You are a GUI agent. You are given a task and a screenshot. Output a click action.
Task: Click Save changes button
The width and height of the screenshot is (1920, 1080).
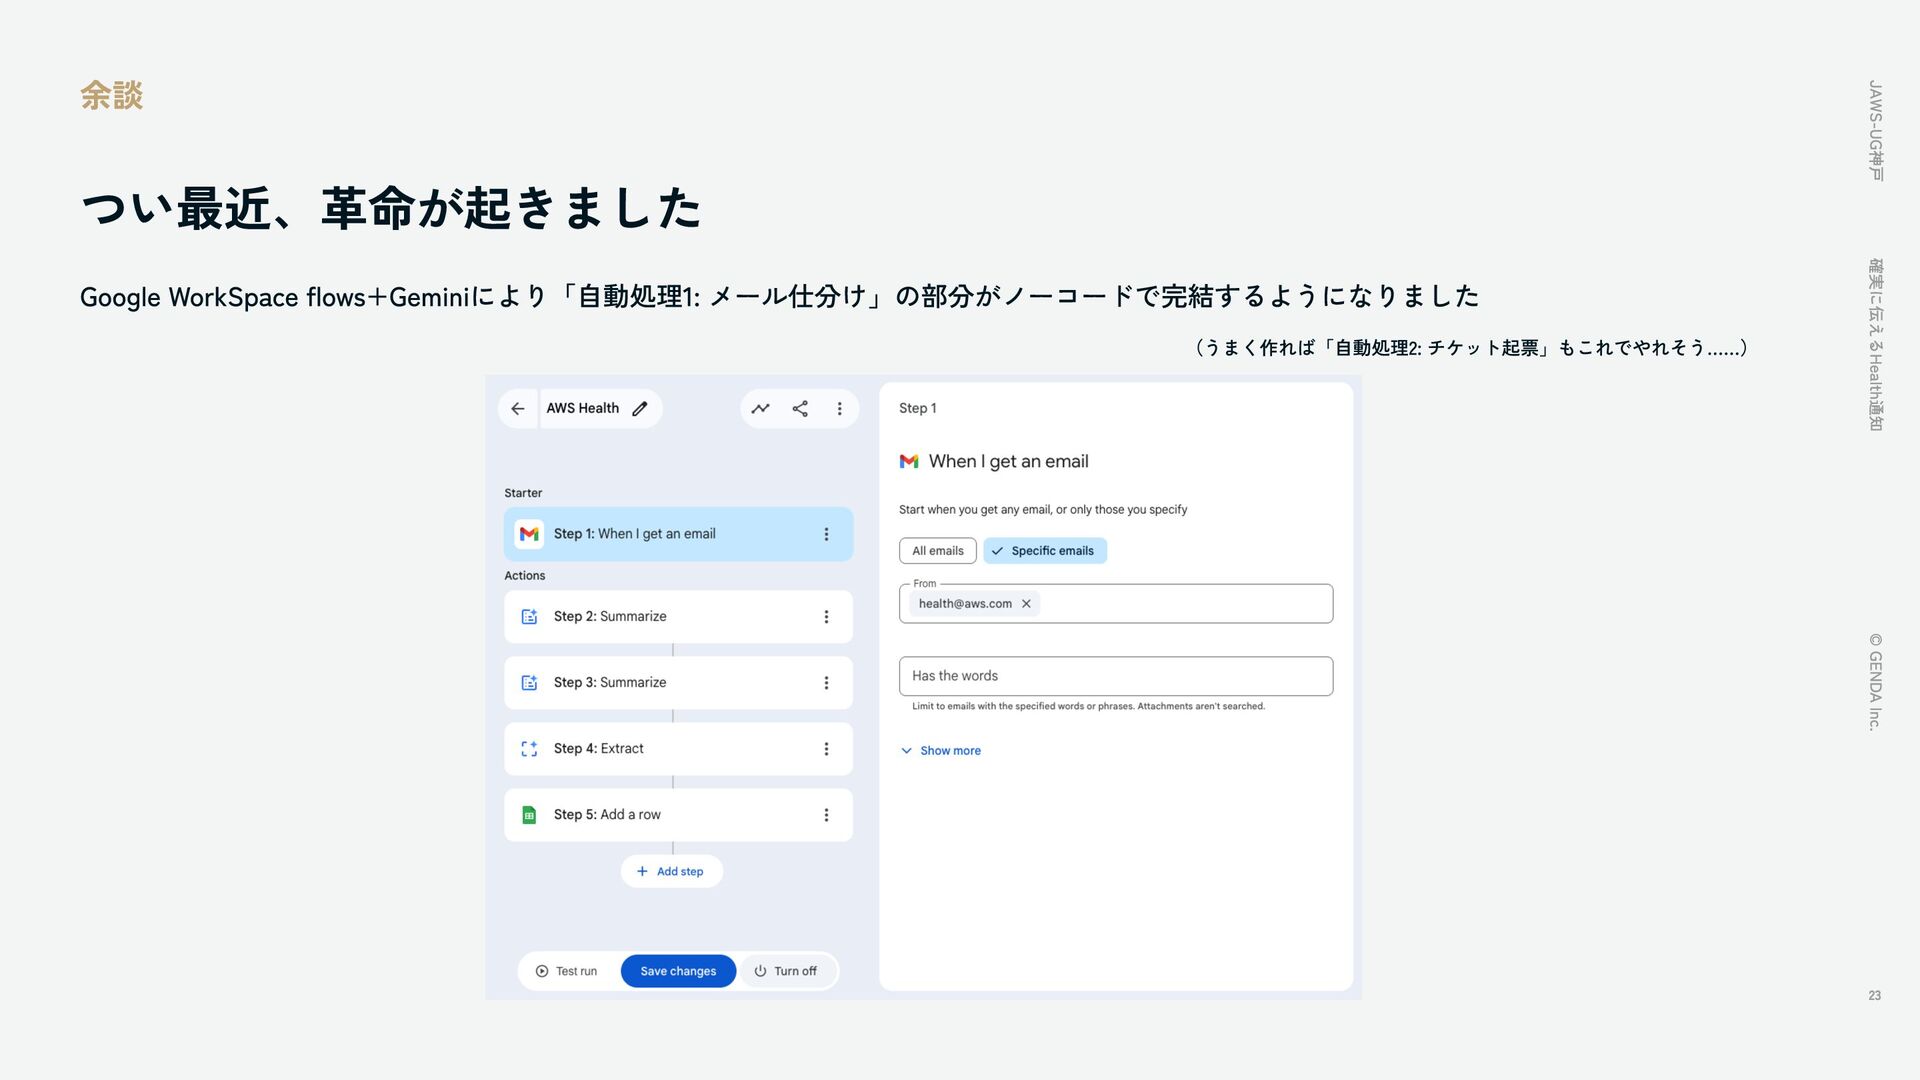(678, 971)
